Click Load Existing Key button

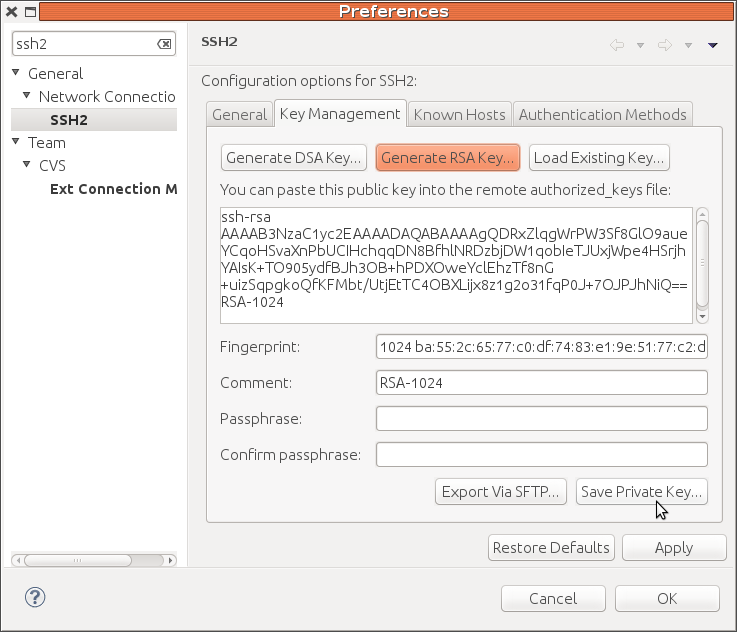point(599,158)
